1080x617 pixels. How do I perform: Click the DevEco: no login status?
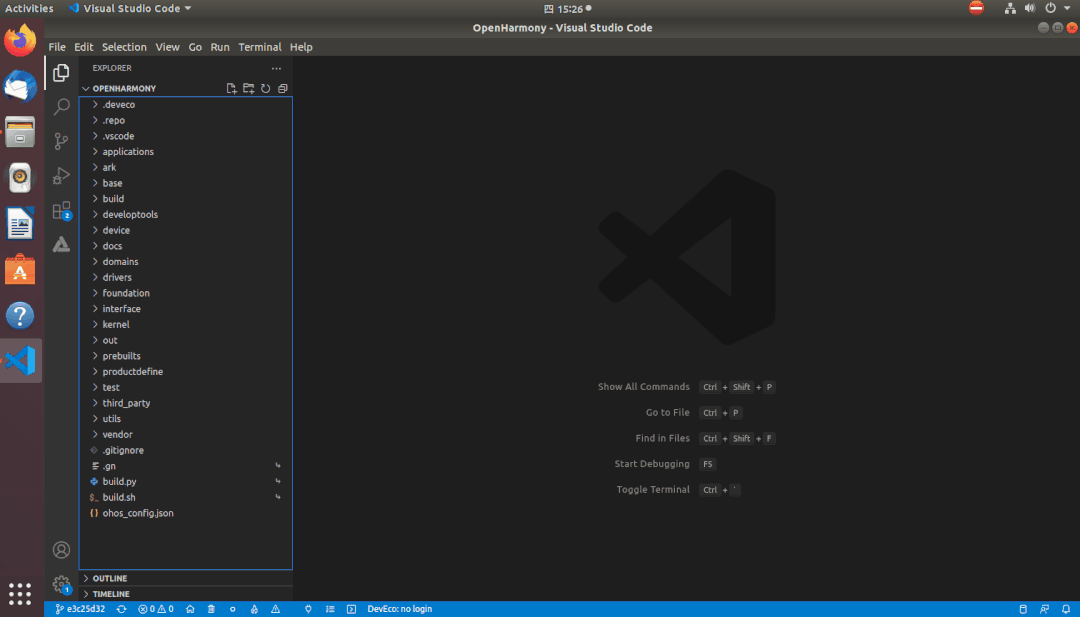point(399,609)
